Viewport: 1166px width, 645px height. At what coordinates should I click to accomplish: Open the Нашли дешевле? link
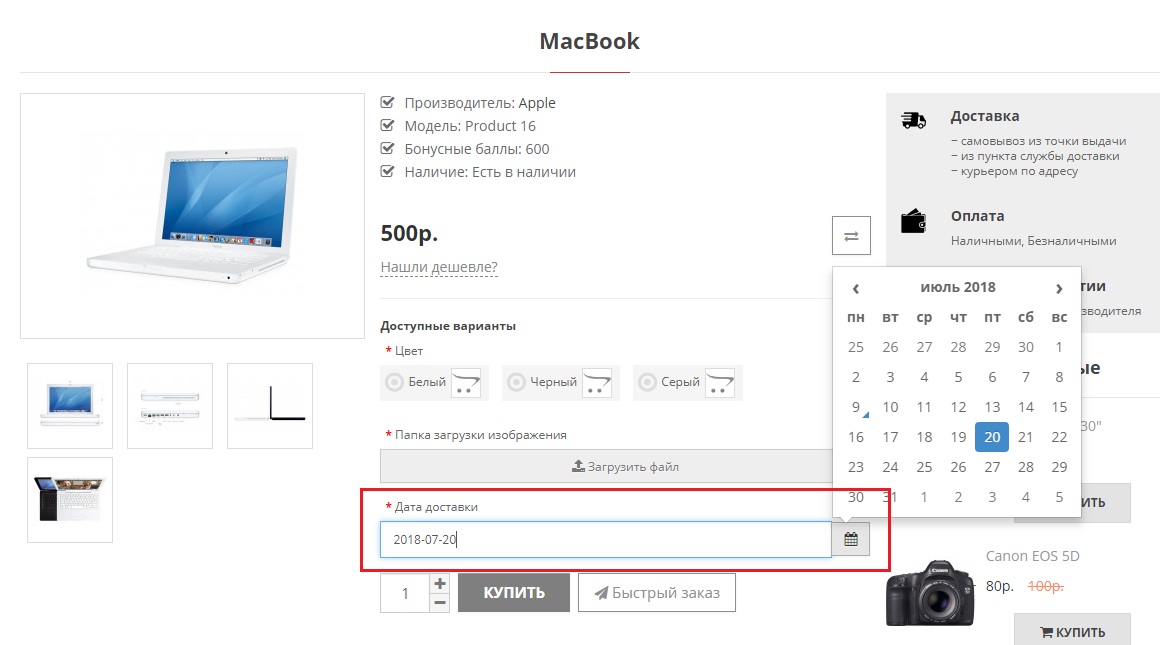(x=439, y=267)
